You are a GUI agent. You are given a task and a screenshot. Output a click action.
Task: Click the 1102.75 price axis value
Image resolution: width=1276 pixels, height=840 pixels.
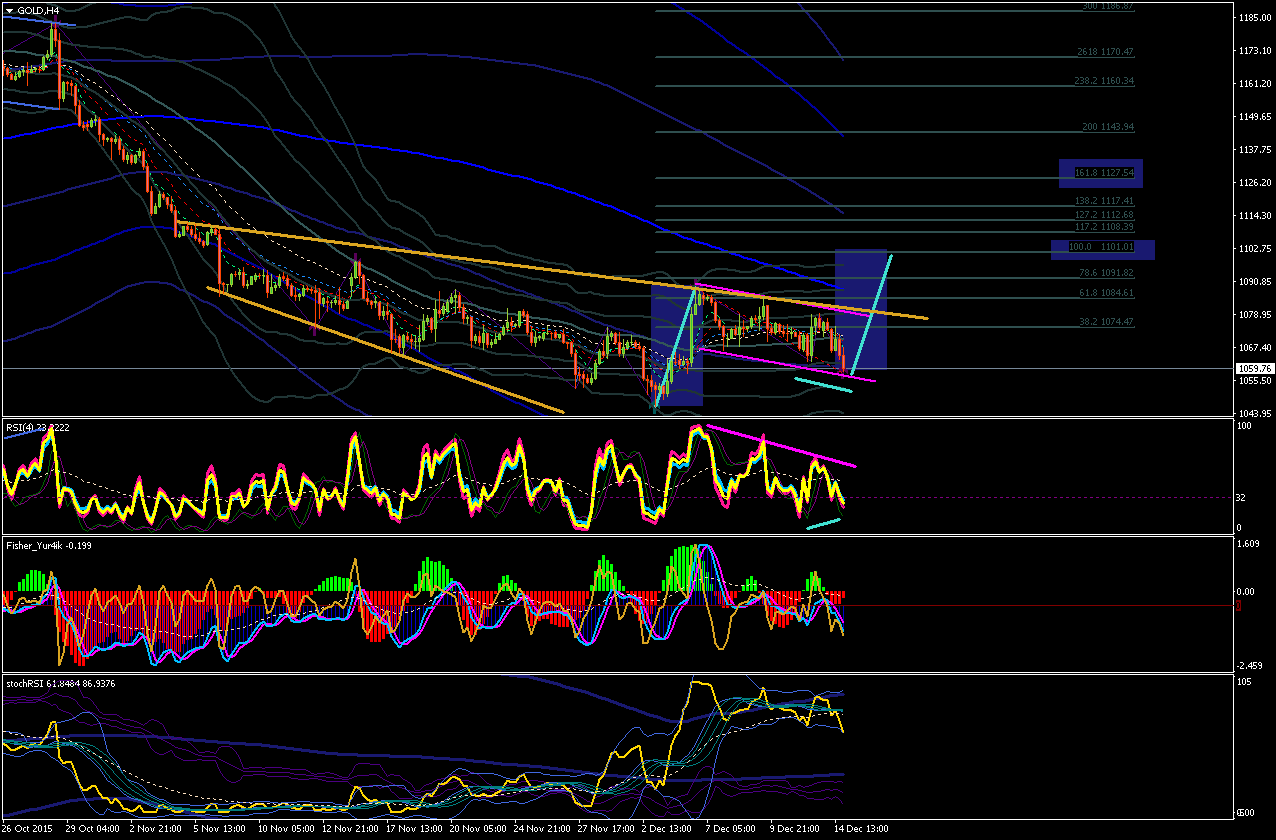[x=1253, y=249]
